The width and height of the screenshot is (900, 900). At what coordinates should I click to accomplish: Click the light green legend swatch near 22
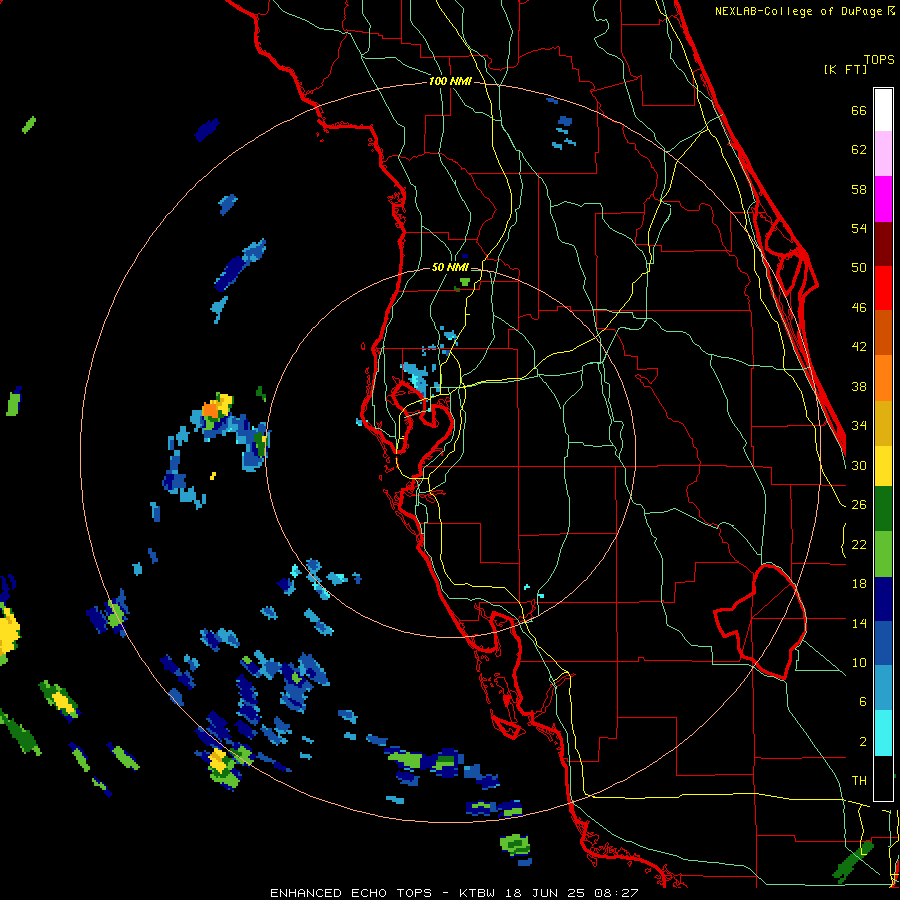(883, 554)
